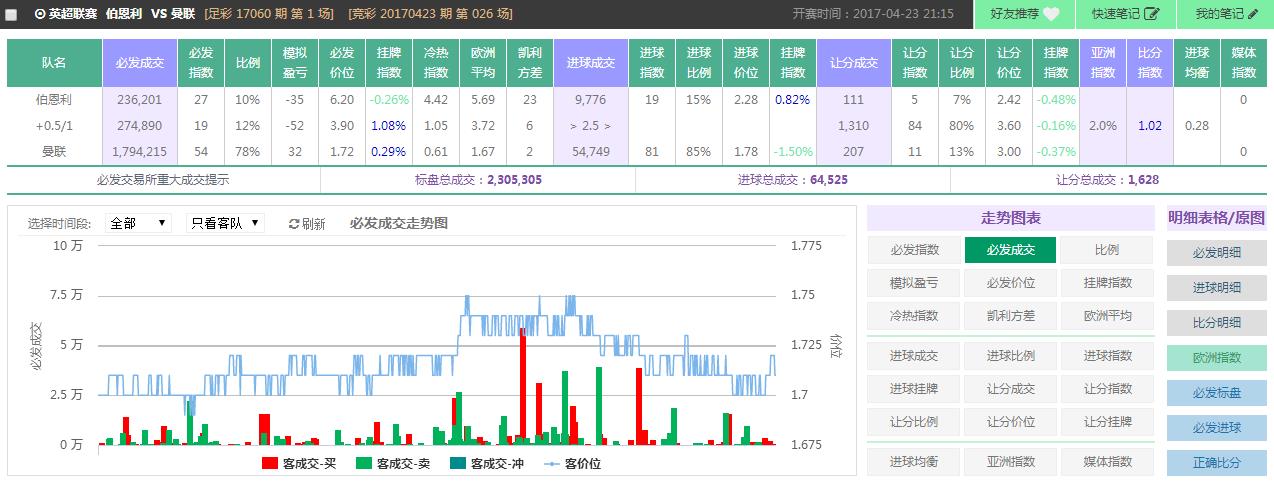Screen dimensions: 1274x484
Task: Click the 标盘总成交 2,305,305 summary
Action: pyautogui.click(x=478, y=180)
